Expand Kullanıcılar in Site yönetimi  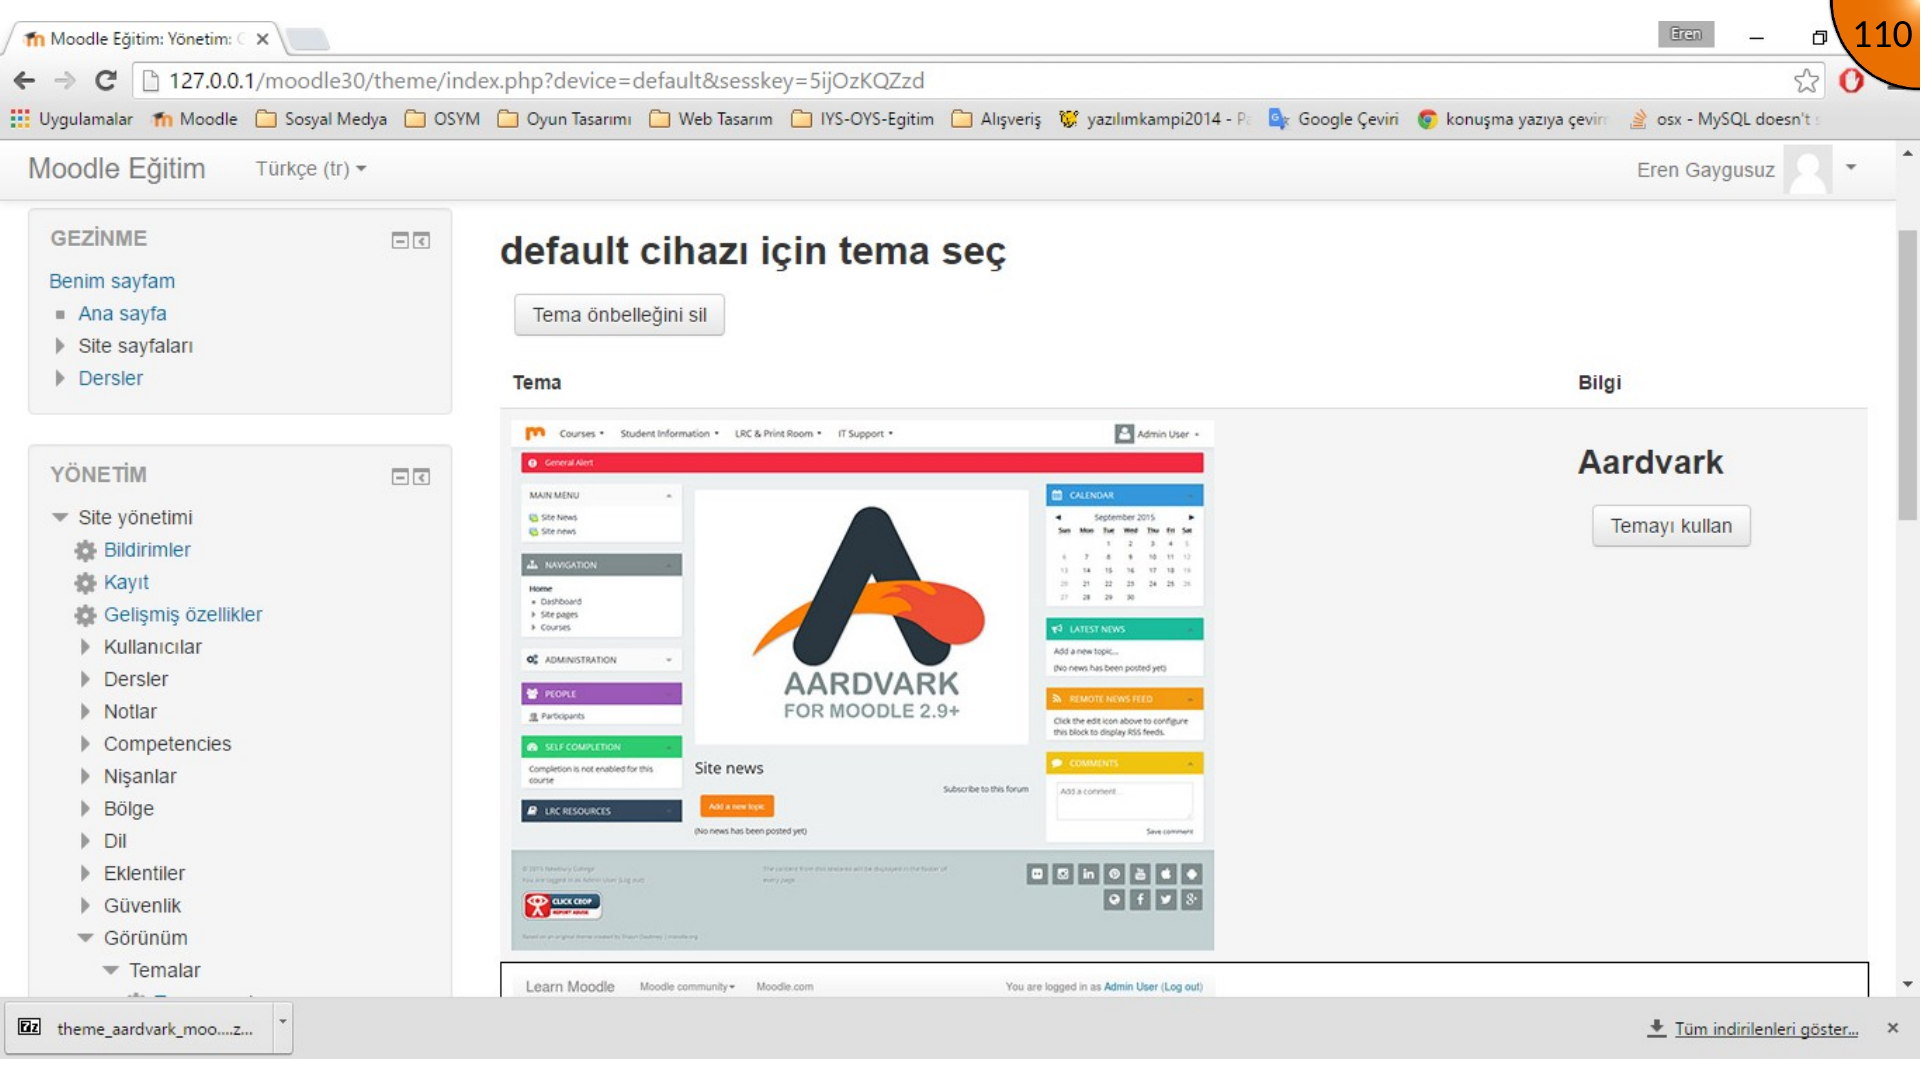click(x=86, y=647)
